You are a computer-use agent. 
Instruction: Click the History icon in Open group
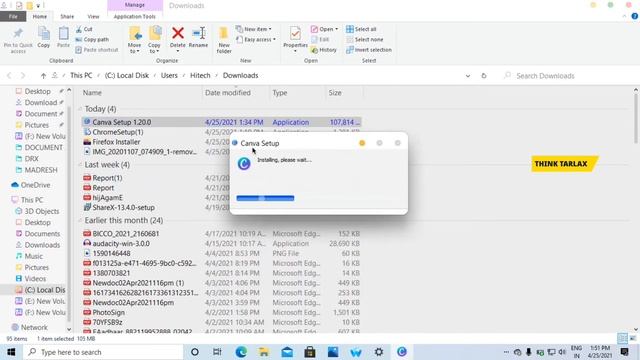[324, 50]
